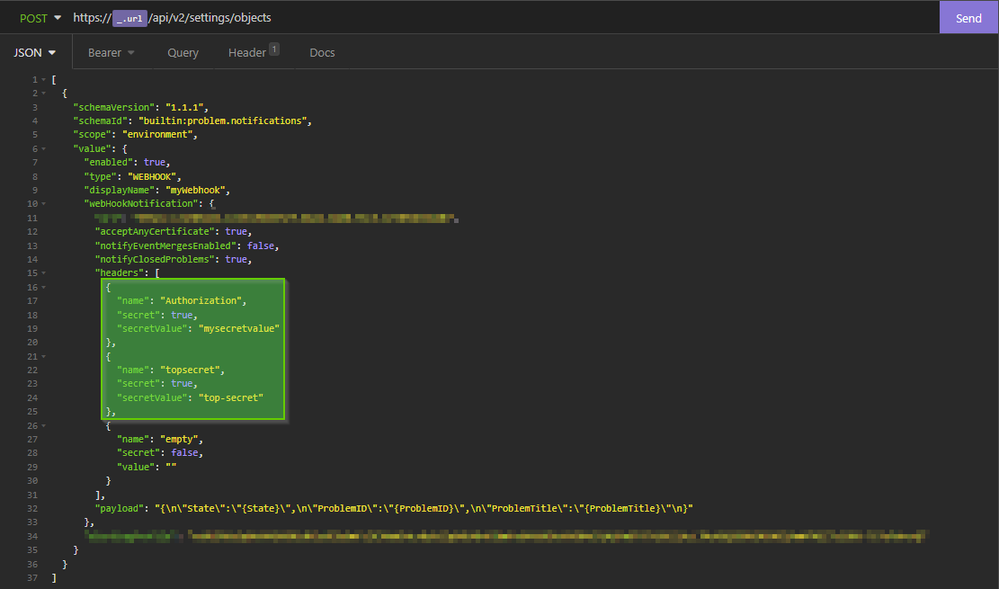The height and width of the screenshot is (589, 999).
Task: Collapse the empty header object on line 26
Action: tap(43, 425)
